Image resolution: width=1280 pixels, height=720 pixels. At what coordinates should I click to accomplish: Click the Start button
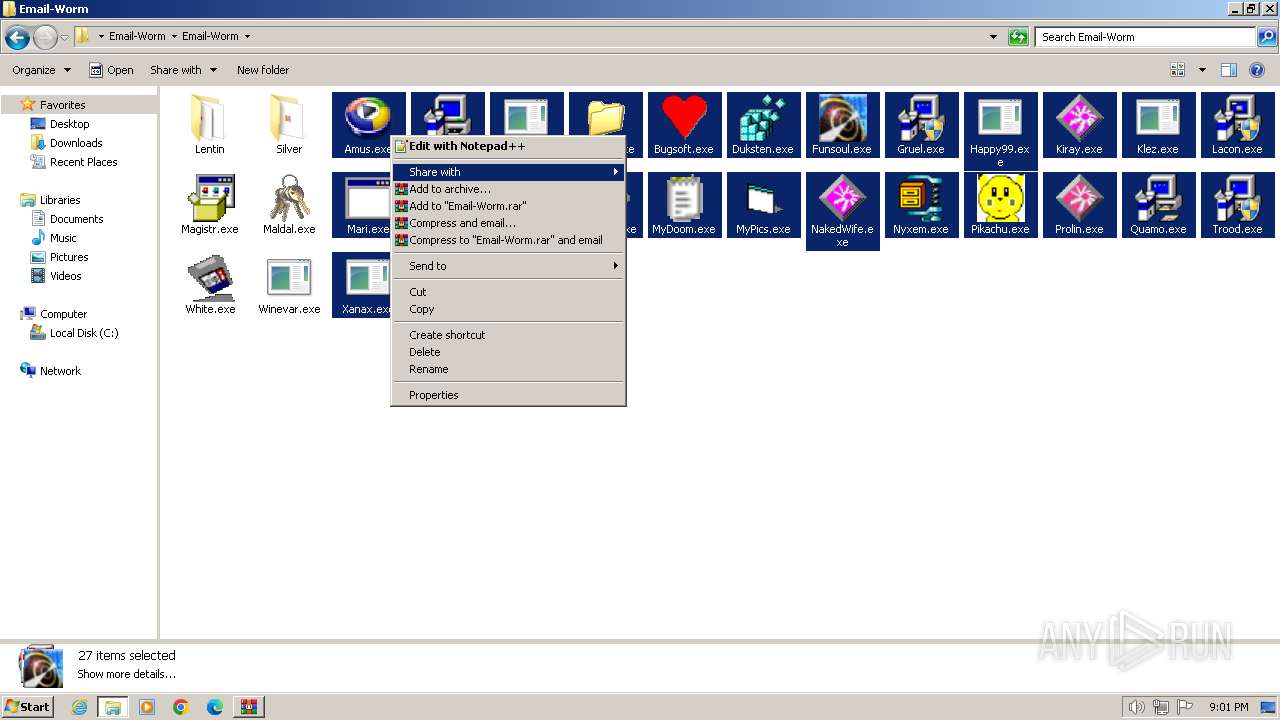[x=28, y=706]
